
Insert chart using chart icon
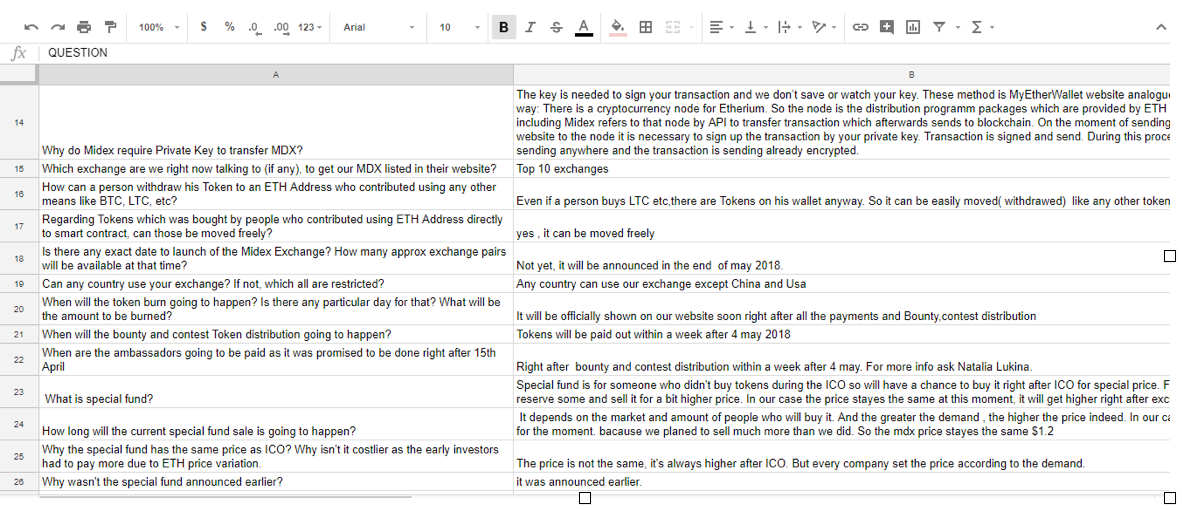click(913, 27)
